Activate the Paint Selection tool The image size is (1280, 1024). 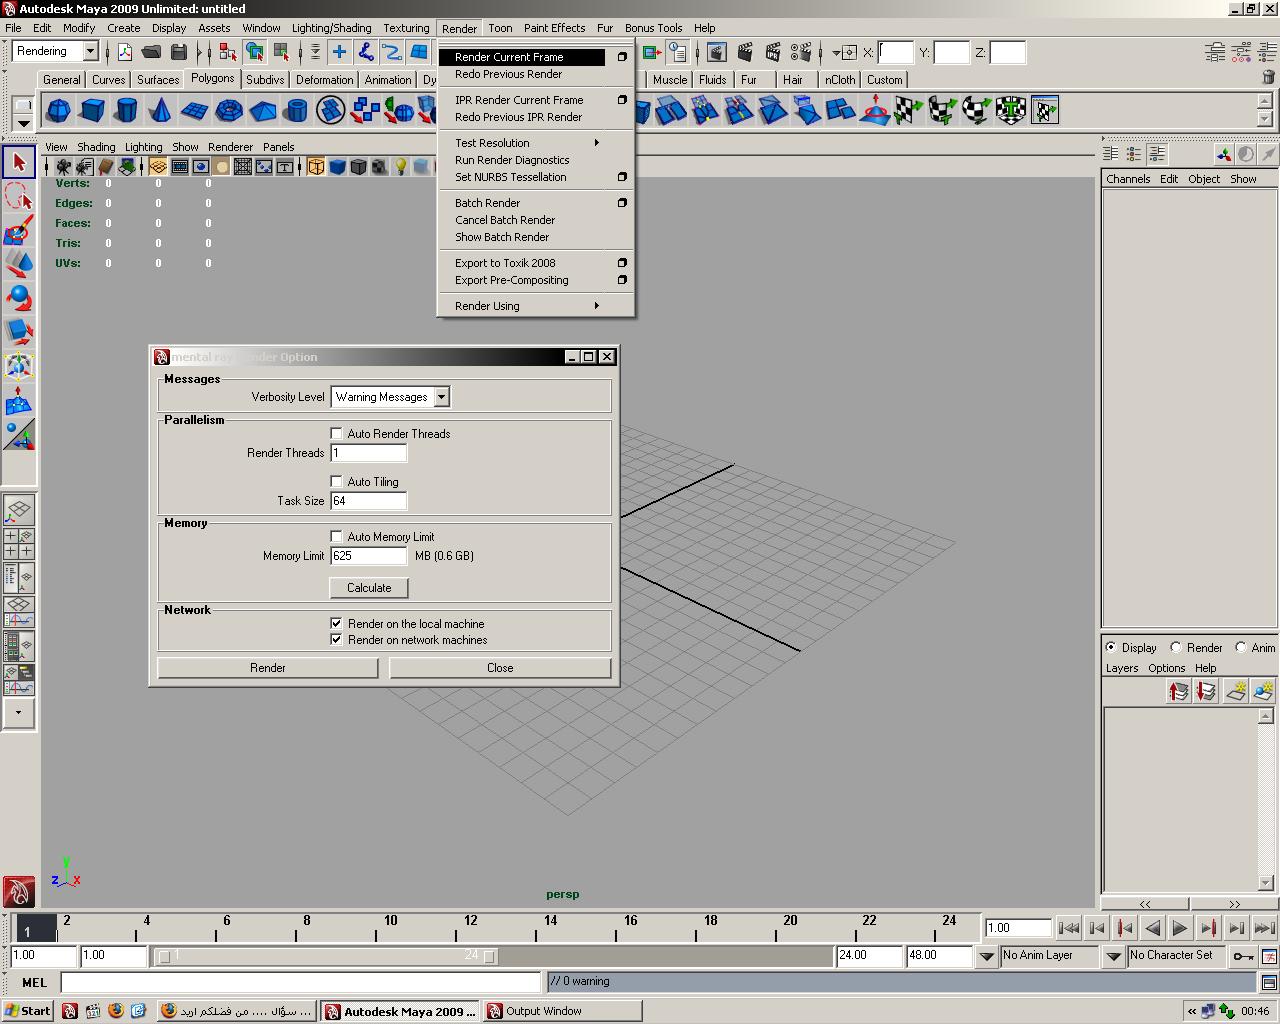[x=18, y=232]
